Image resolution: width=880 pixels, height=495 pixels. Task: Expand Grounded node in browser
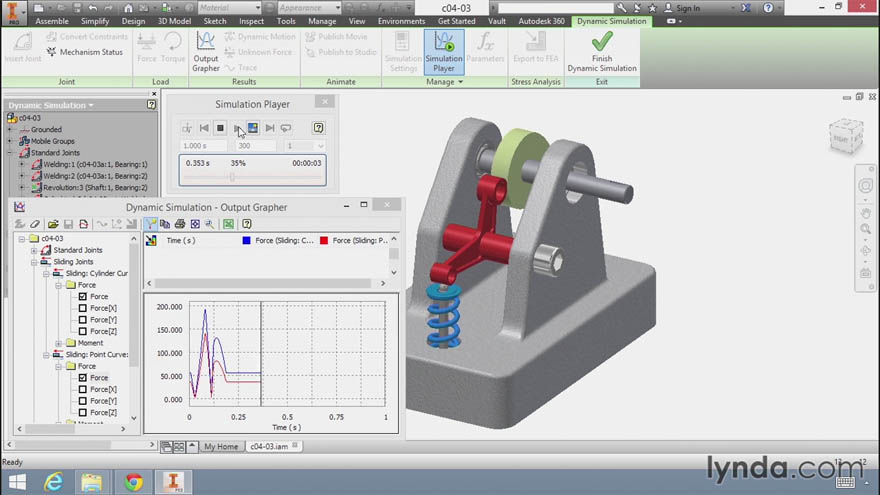(10, 130)
